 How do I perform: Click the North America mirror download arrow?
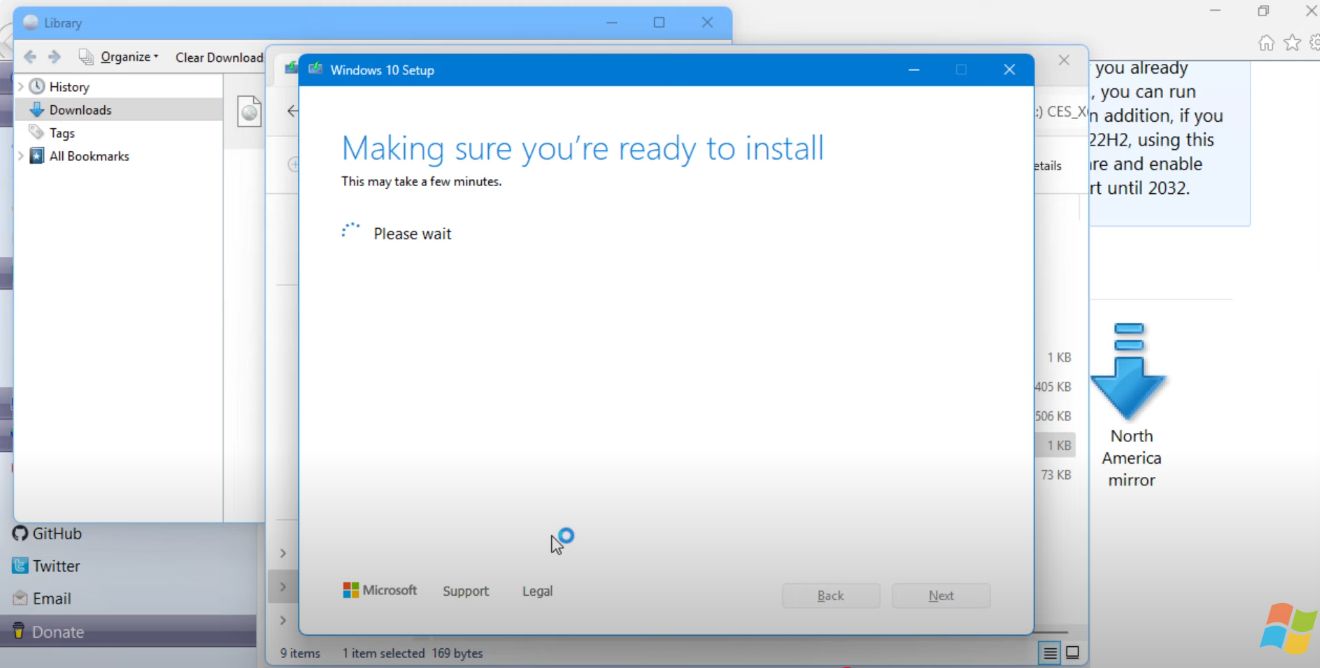click(1129, 372)
